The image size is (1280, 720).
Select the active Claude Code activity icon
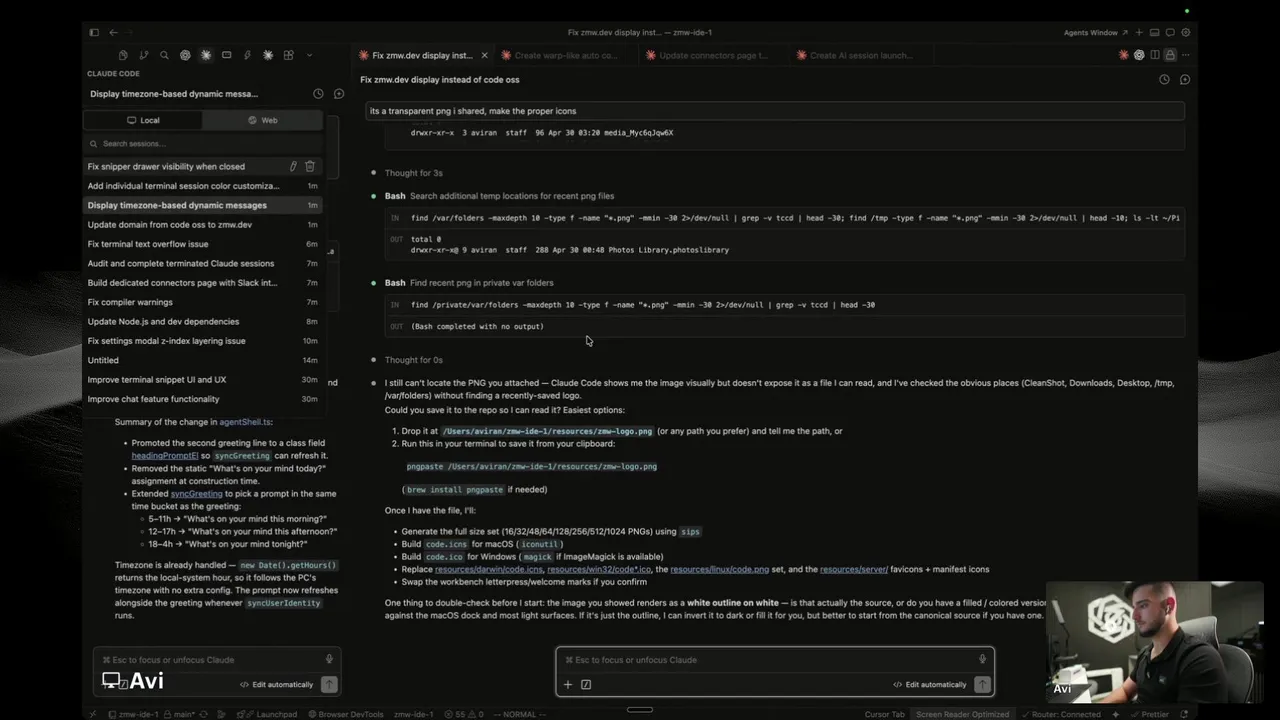pos(206,55)
